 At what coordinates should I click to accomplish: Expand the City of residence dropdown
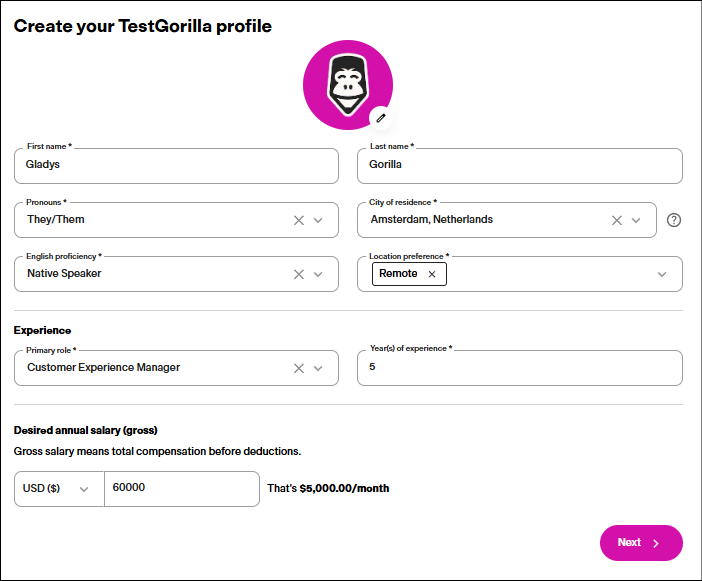(636, 220)
